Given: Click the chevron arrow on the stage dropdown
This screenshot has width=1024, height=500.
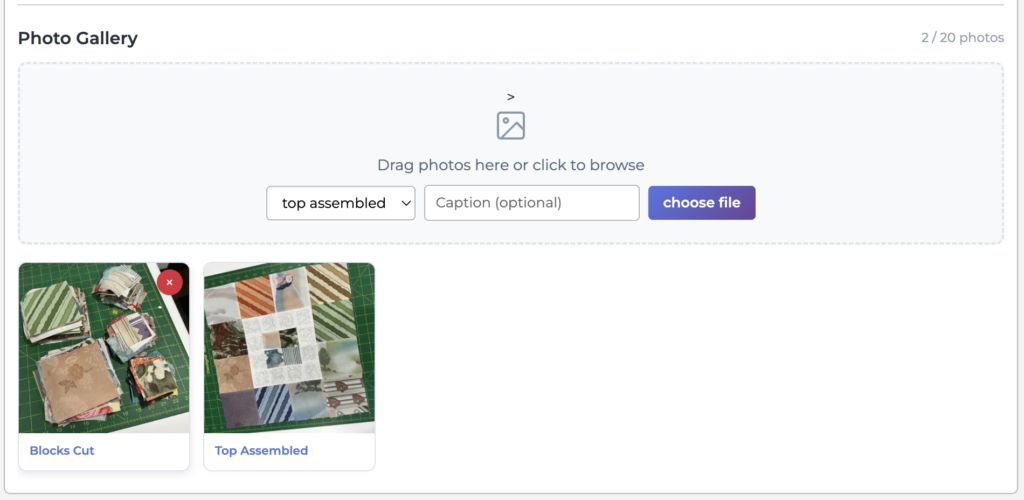Looking at the screenshot, I should pos(405,203).
